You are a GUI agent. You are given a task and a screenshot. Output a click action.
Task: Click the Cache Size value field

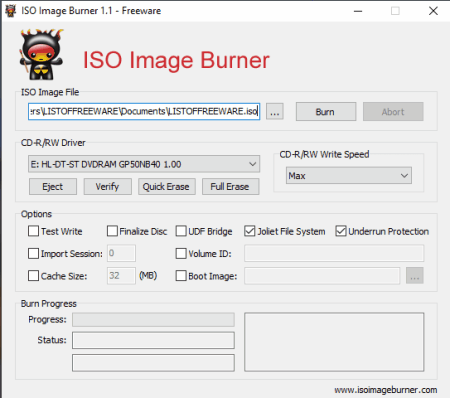click(121, 276)
